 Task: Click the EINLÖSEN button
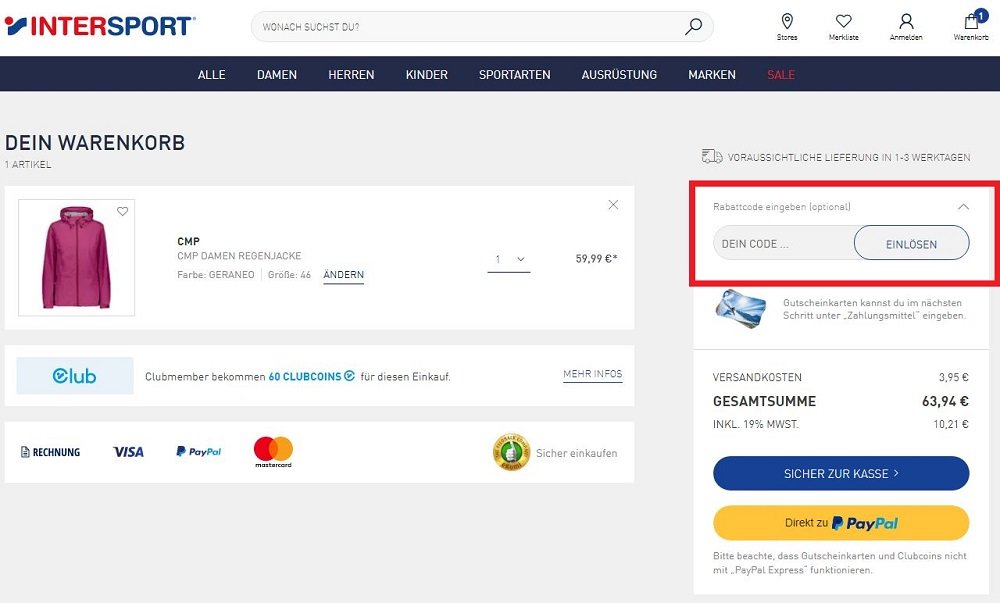[x=911, y=243]
